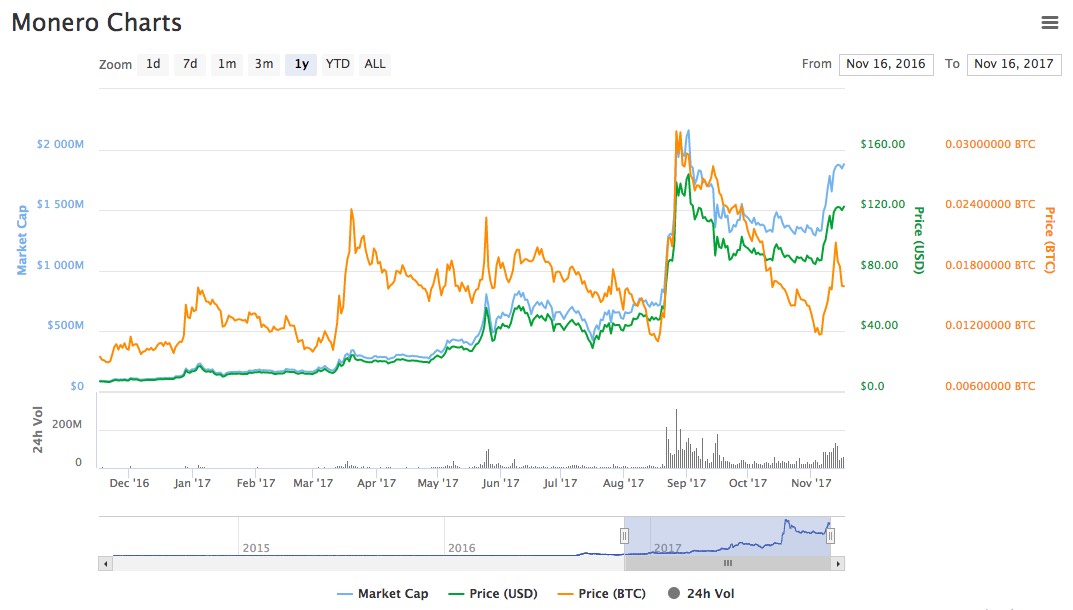Click the scrollbar right arrow button
Image resolution: width=1073 pixels, height=610 pixels.
(x=838, y=564)
